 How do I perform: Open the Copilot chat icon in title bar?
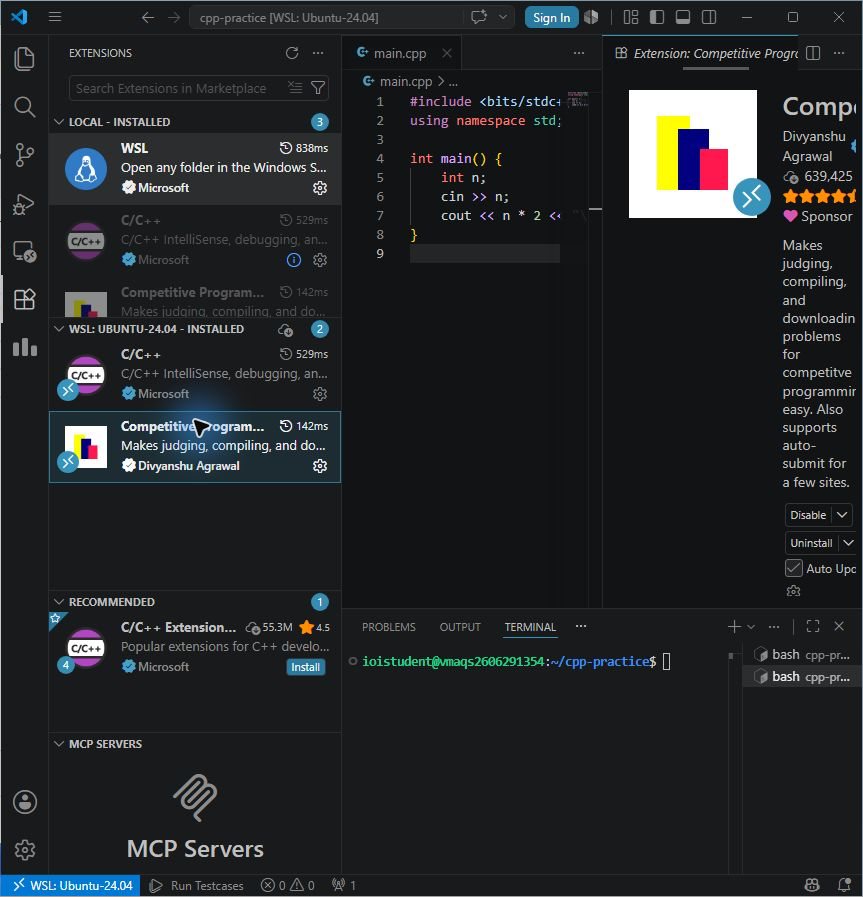(479, 17)
